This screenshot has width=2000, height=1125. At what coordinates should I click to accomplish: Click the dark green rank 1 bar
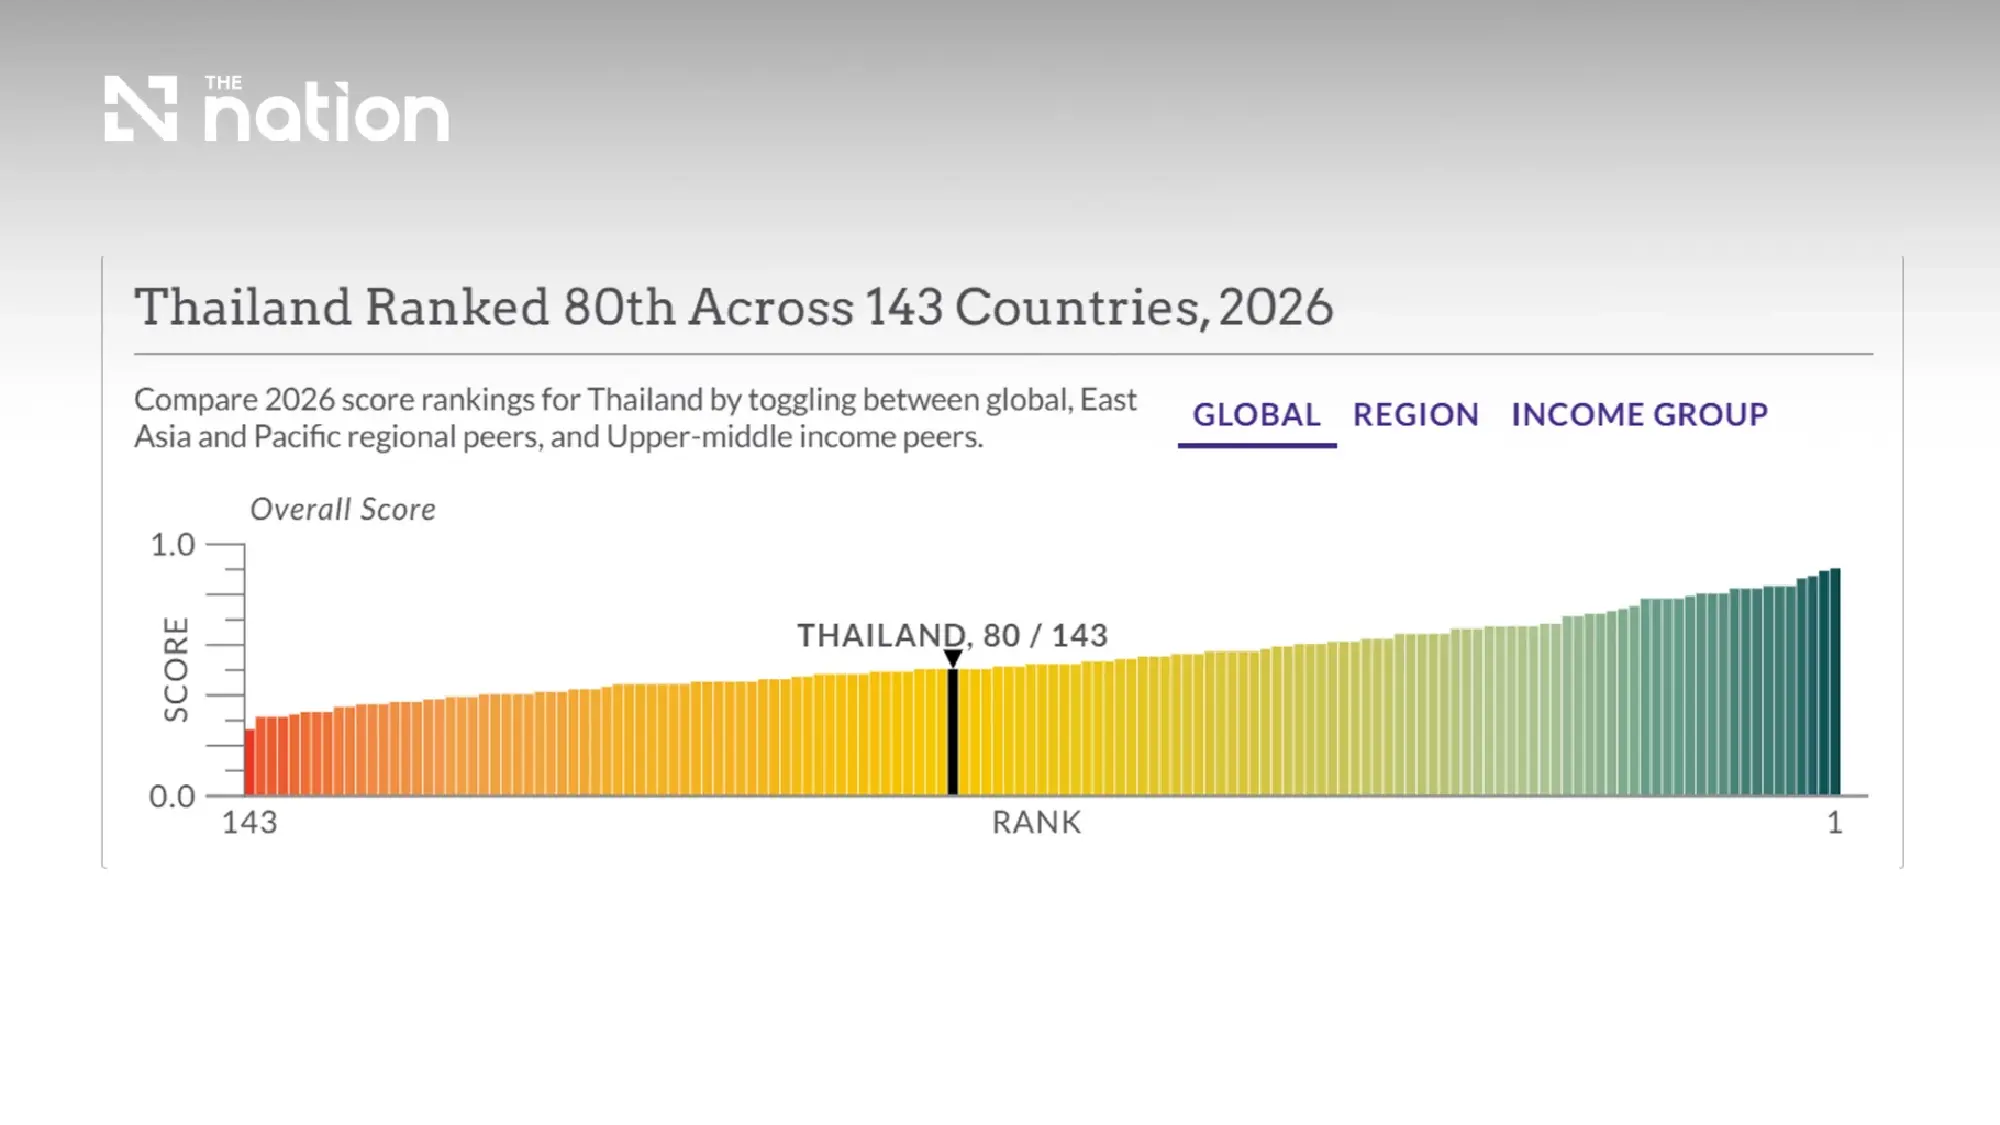click(1835, 682)
